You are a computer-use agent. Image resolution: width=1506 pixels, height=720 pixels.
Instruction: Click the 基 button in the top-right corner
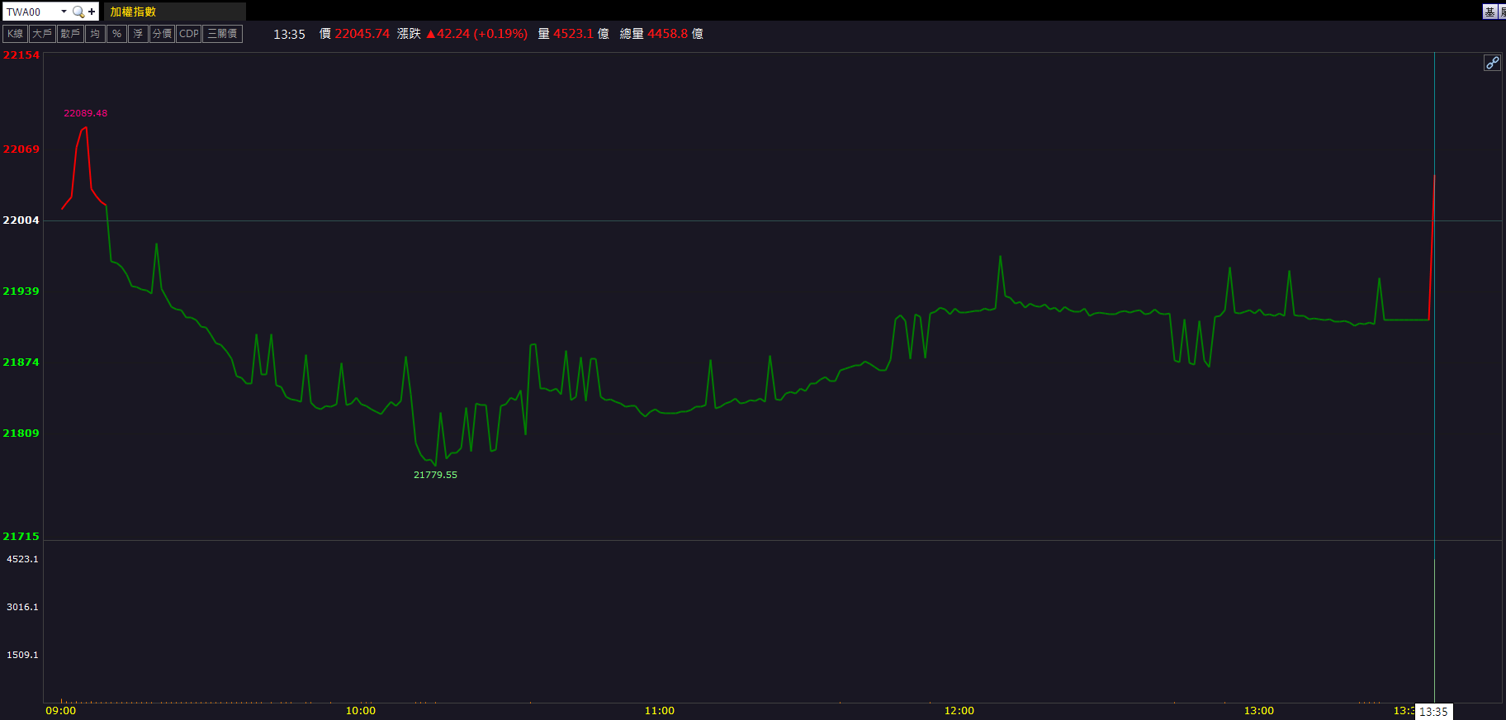[1489, 12]
